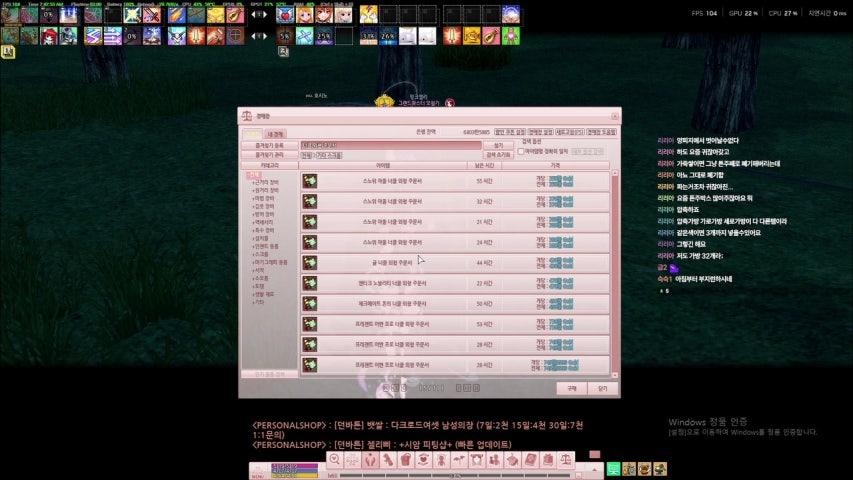Open the 경매장 설정 settings button
The height and width of the screenshot is (480, 853).
pyautogui.click(x=540, y=132)
